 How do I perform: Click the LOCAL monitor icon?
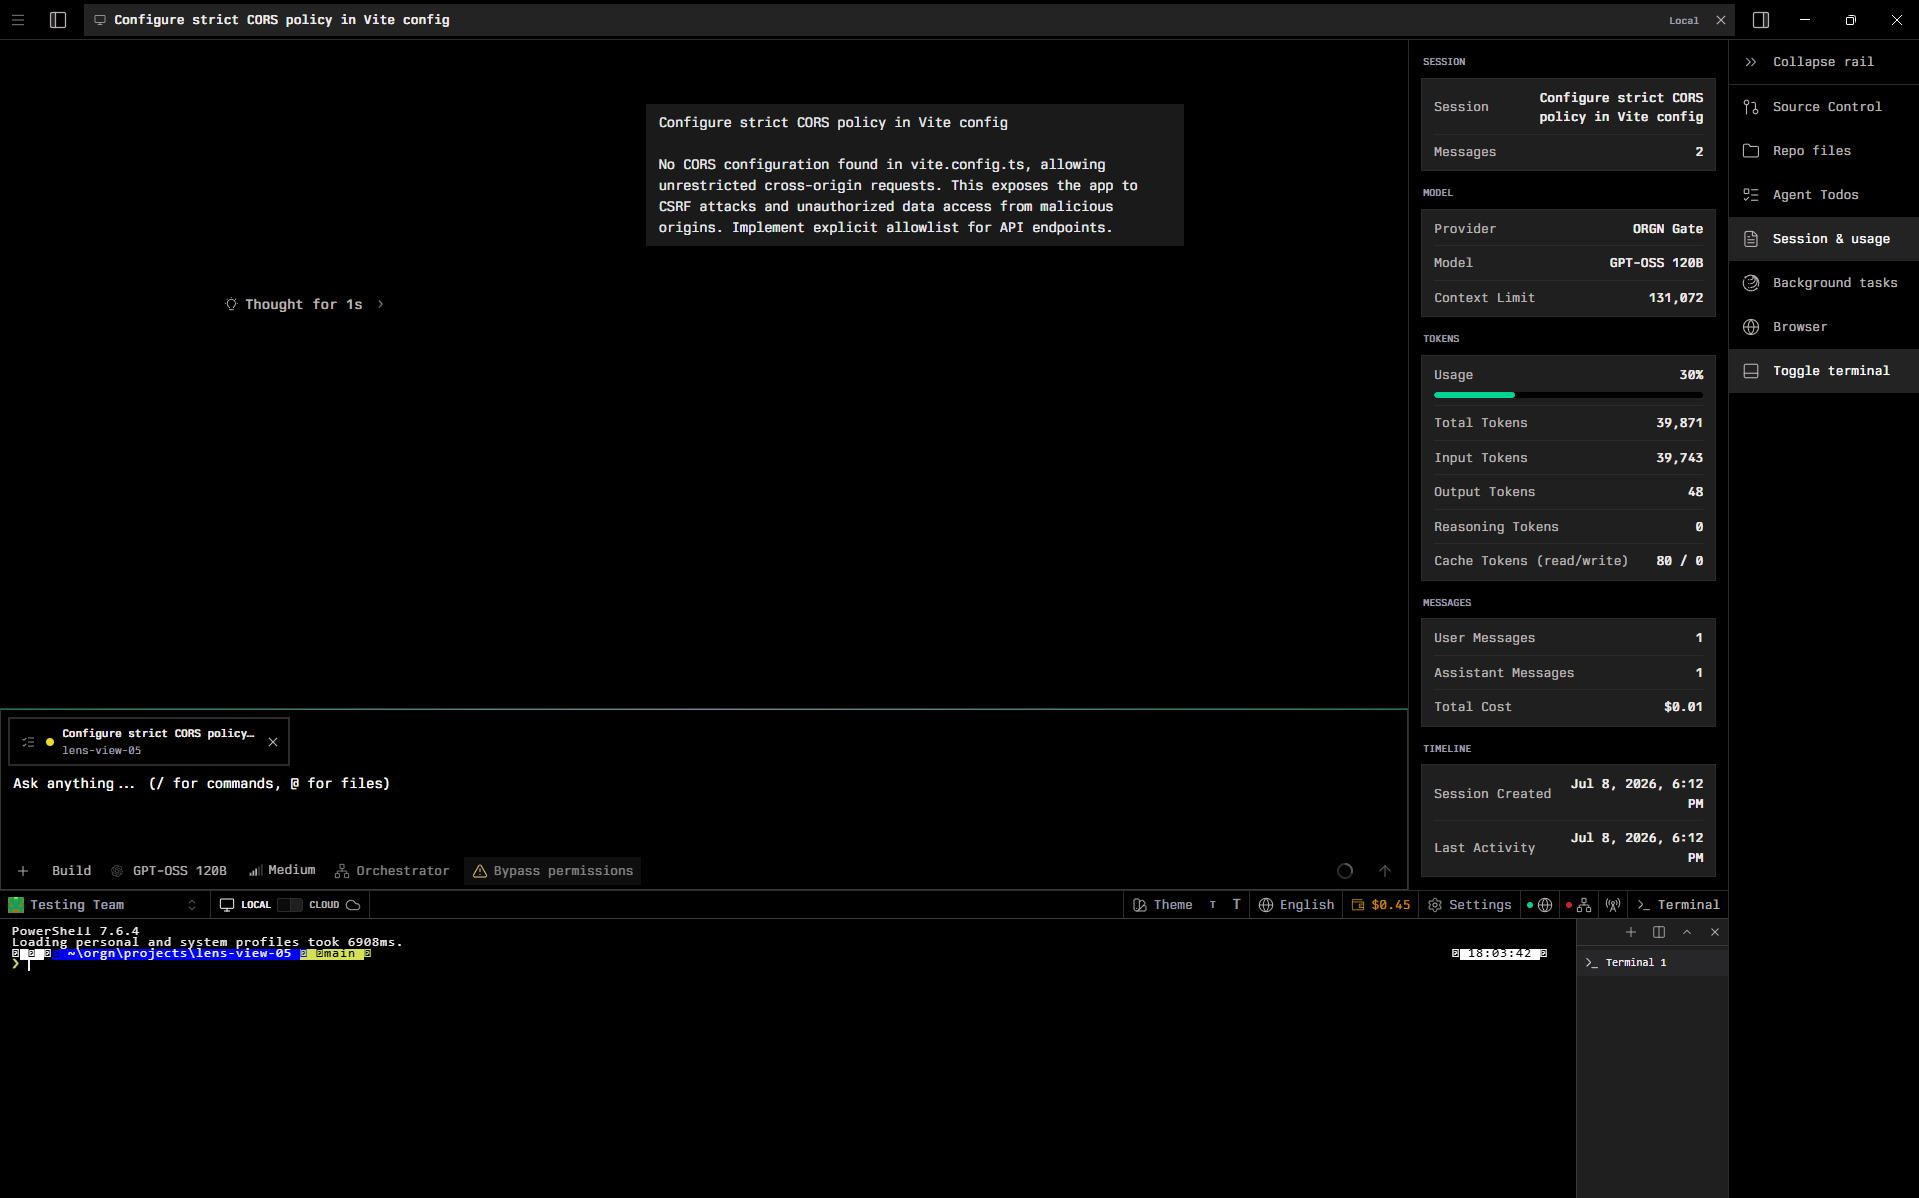coord(227,905)
